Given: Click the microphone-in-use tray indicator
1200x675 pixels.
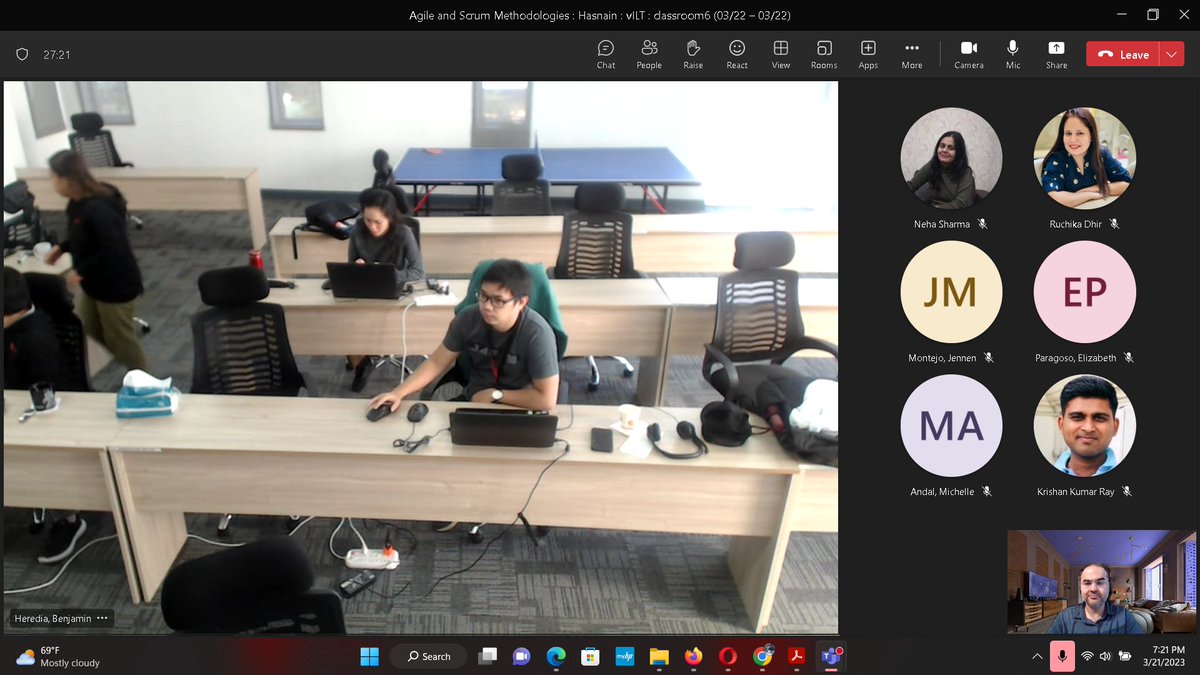Looking at the screenshot, I should [x=1062, y=656].
